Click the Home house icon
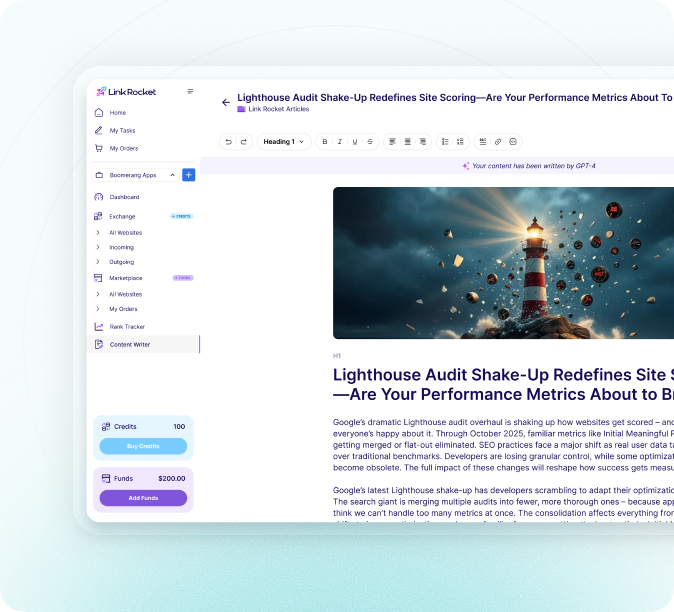 [x=99, y=113]
